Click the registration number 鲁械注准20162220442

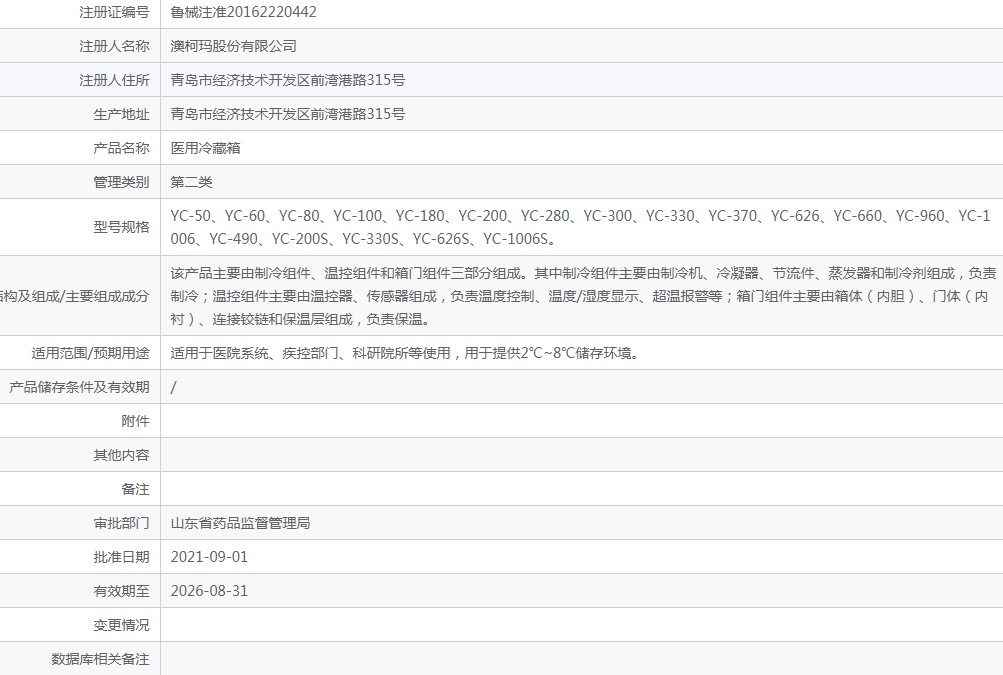point(243,12)
